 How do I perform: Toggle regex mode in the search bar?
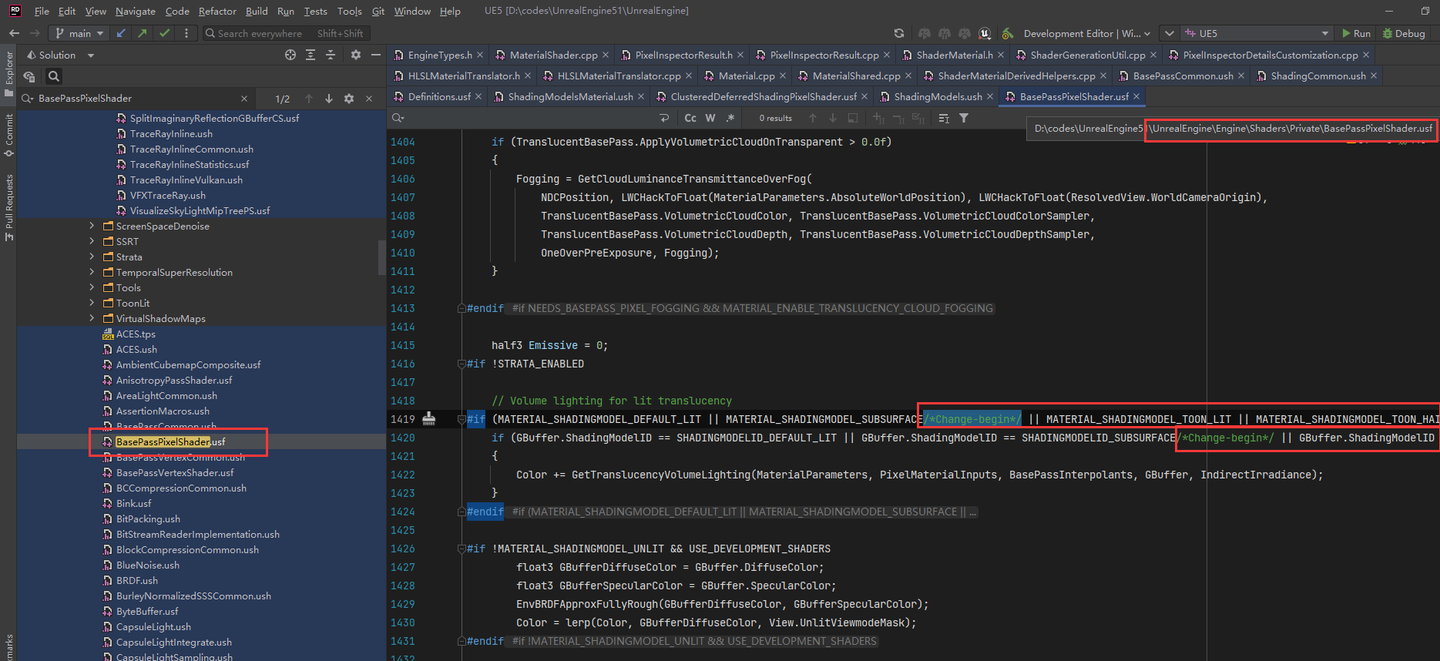point(730,118)
